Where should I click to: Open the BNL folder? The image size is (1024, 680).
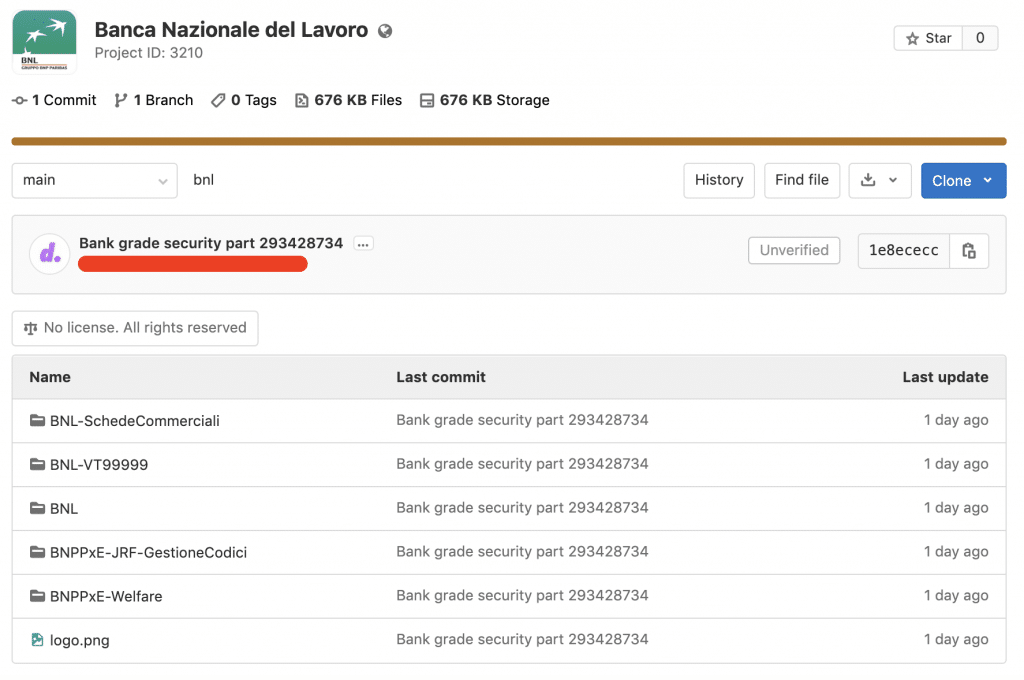coord(64,508)
